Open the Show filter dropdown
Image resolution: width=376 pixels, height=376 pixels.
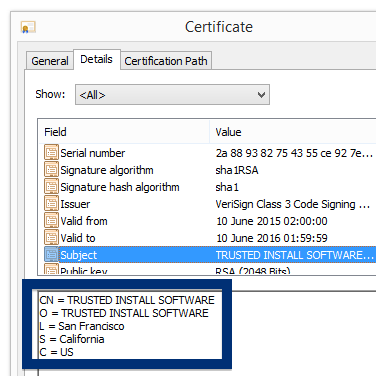click(x=172, y=95)
